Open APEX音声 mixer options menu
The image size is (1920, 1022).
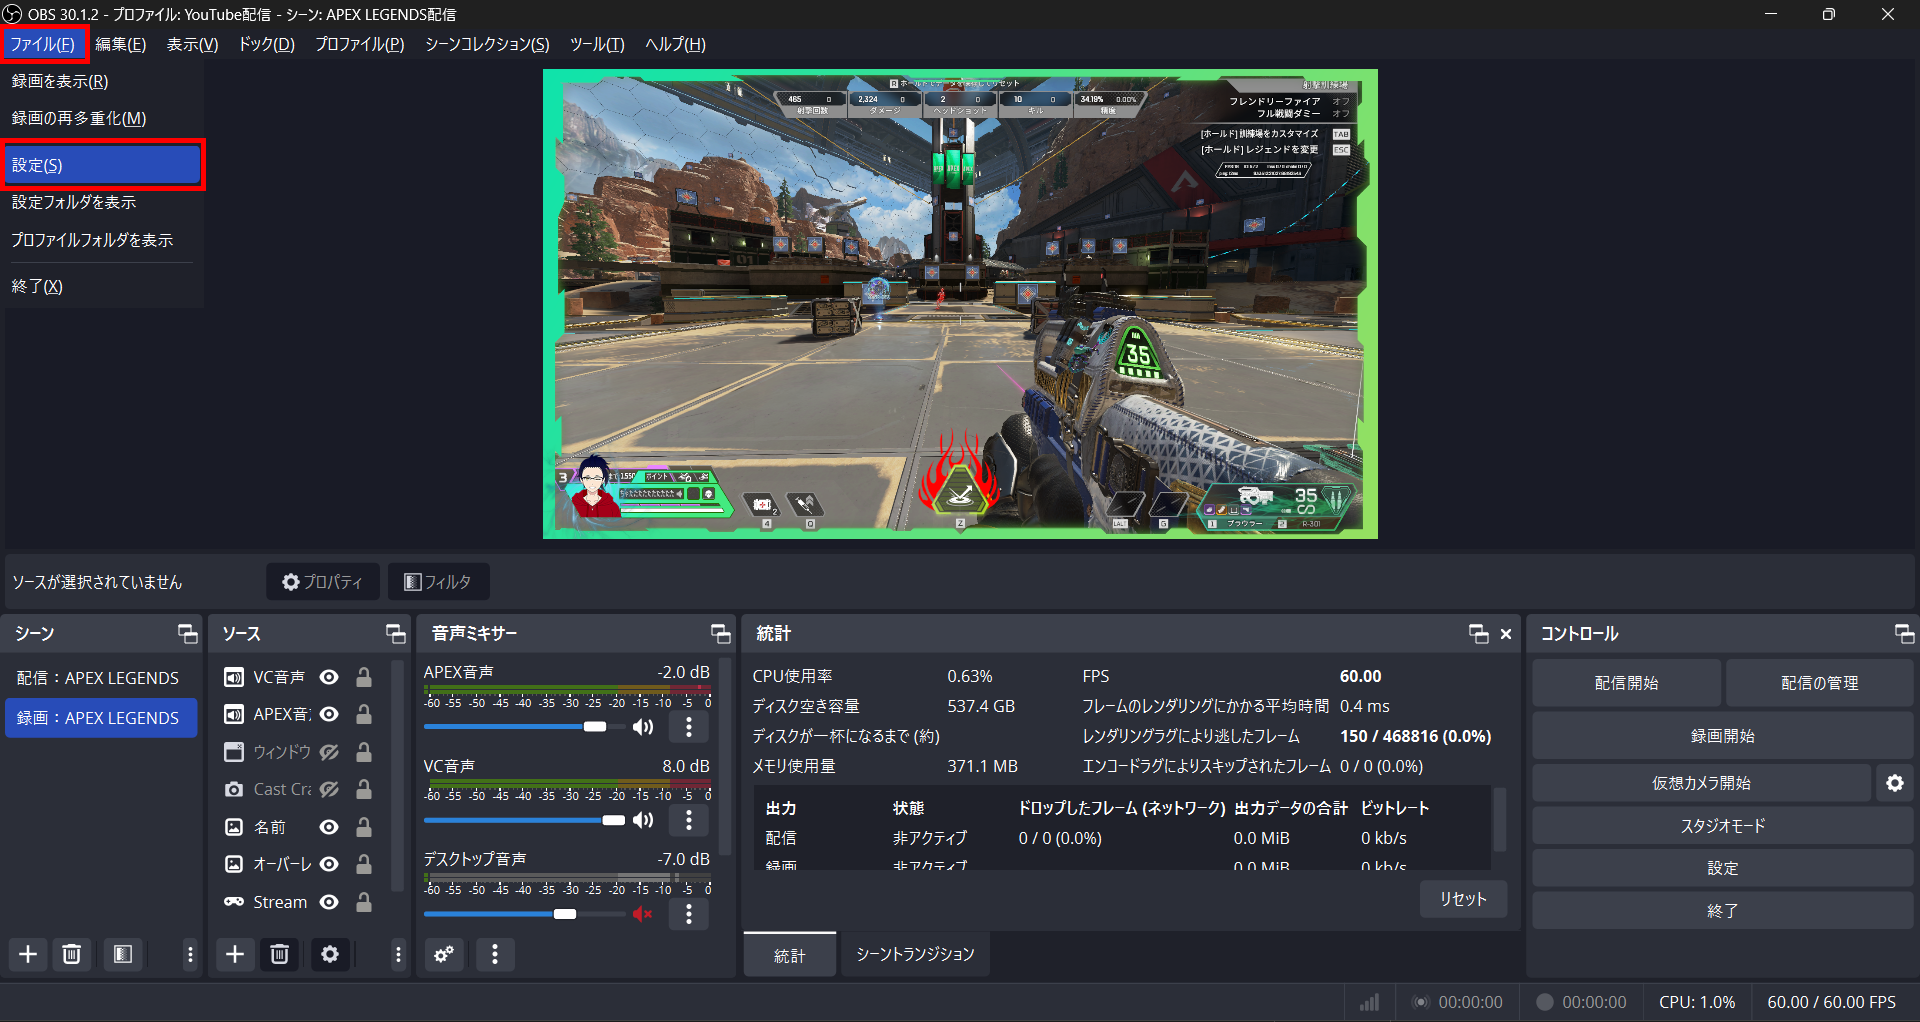click(x=689, y=727)
